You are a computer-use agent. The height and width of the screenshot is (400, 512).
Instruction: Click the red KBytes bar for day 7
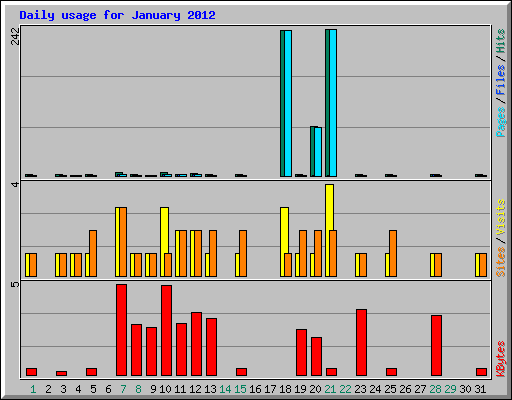coord(121,330)
